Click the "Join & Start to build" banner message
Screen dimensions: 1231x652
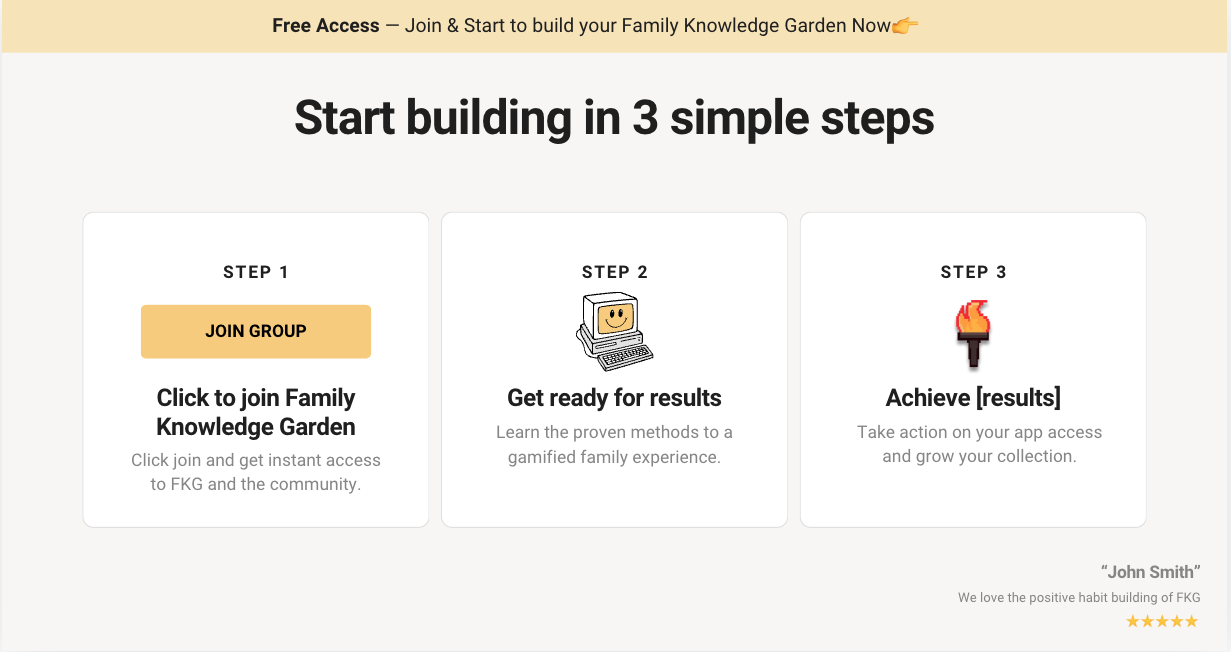coord(647,26)
